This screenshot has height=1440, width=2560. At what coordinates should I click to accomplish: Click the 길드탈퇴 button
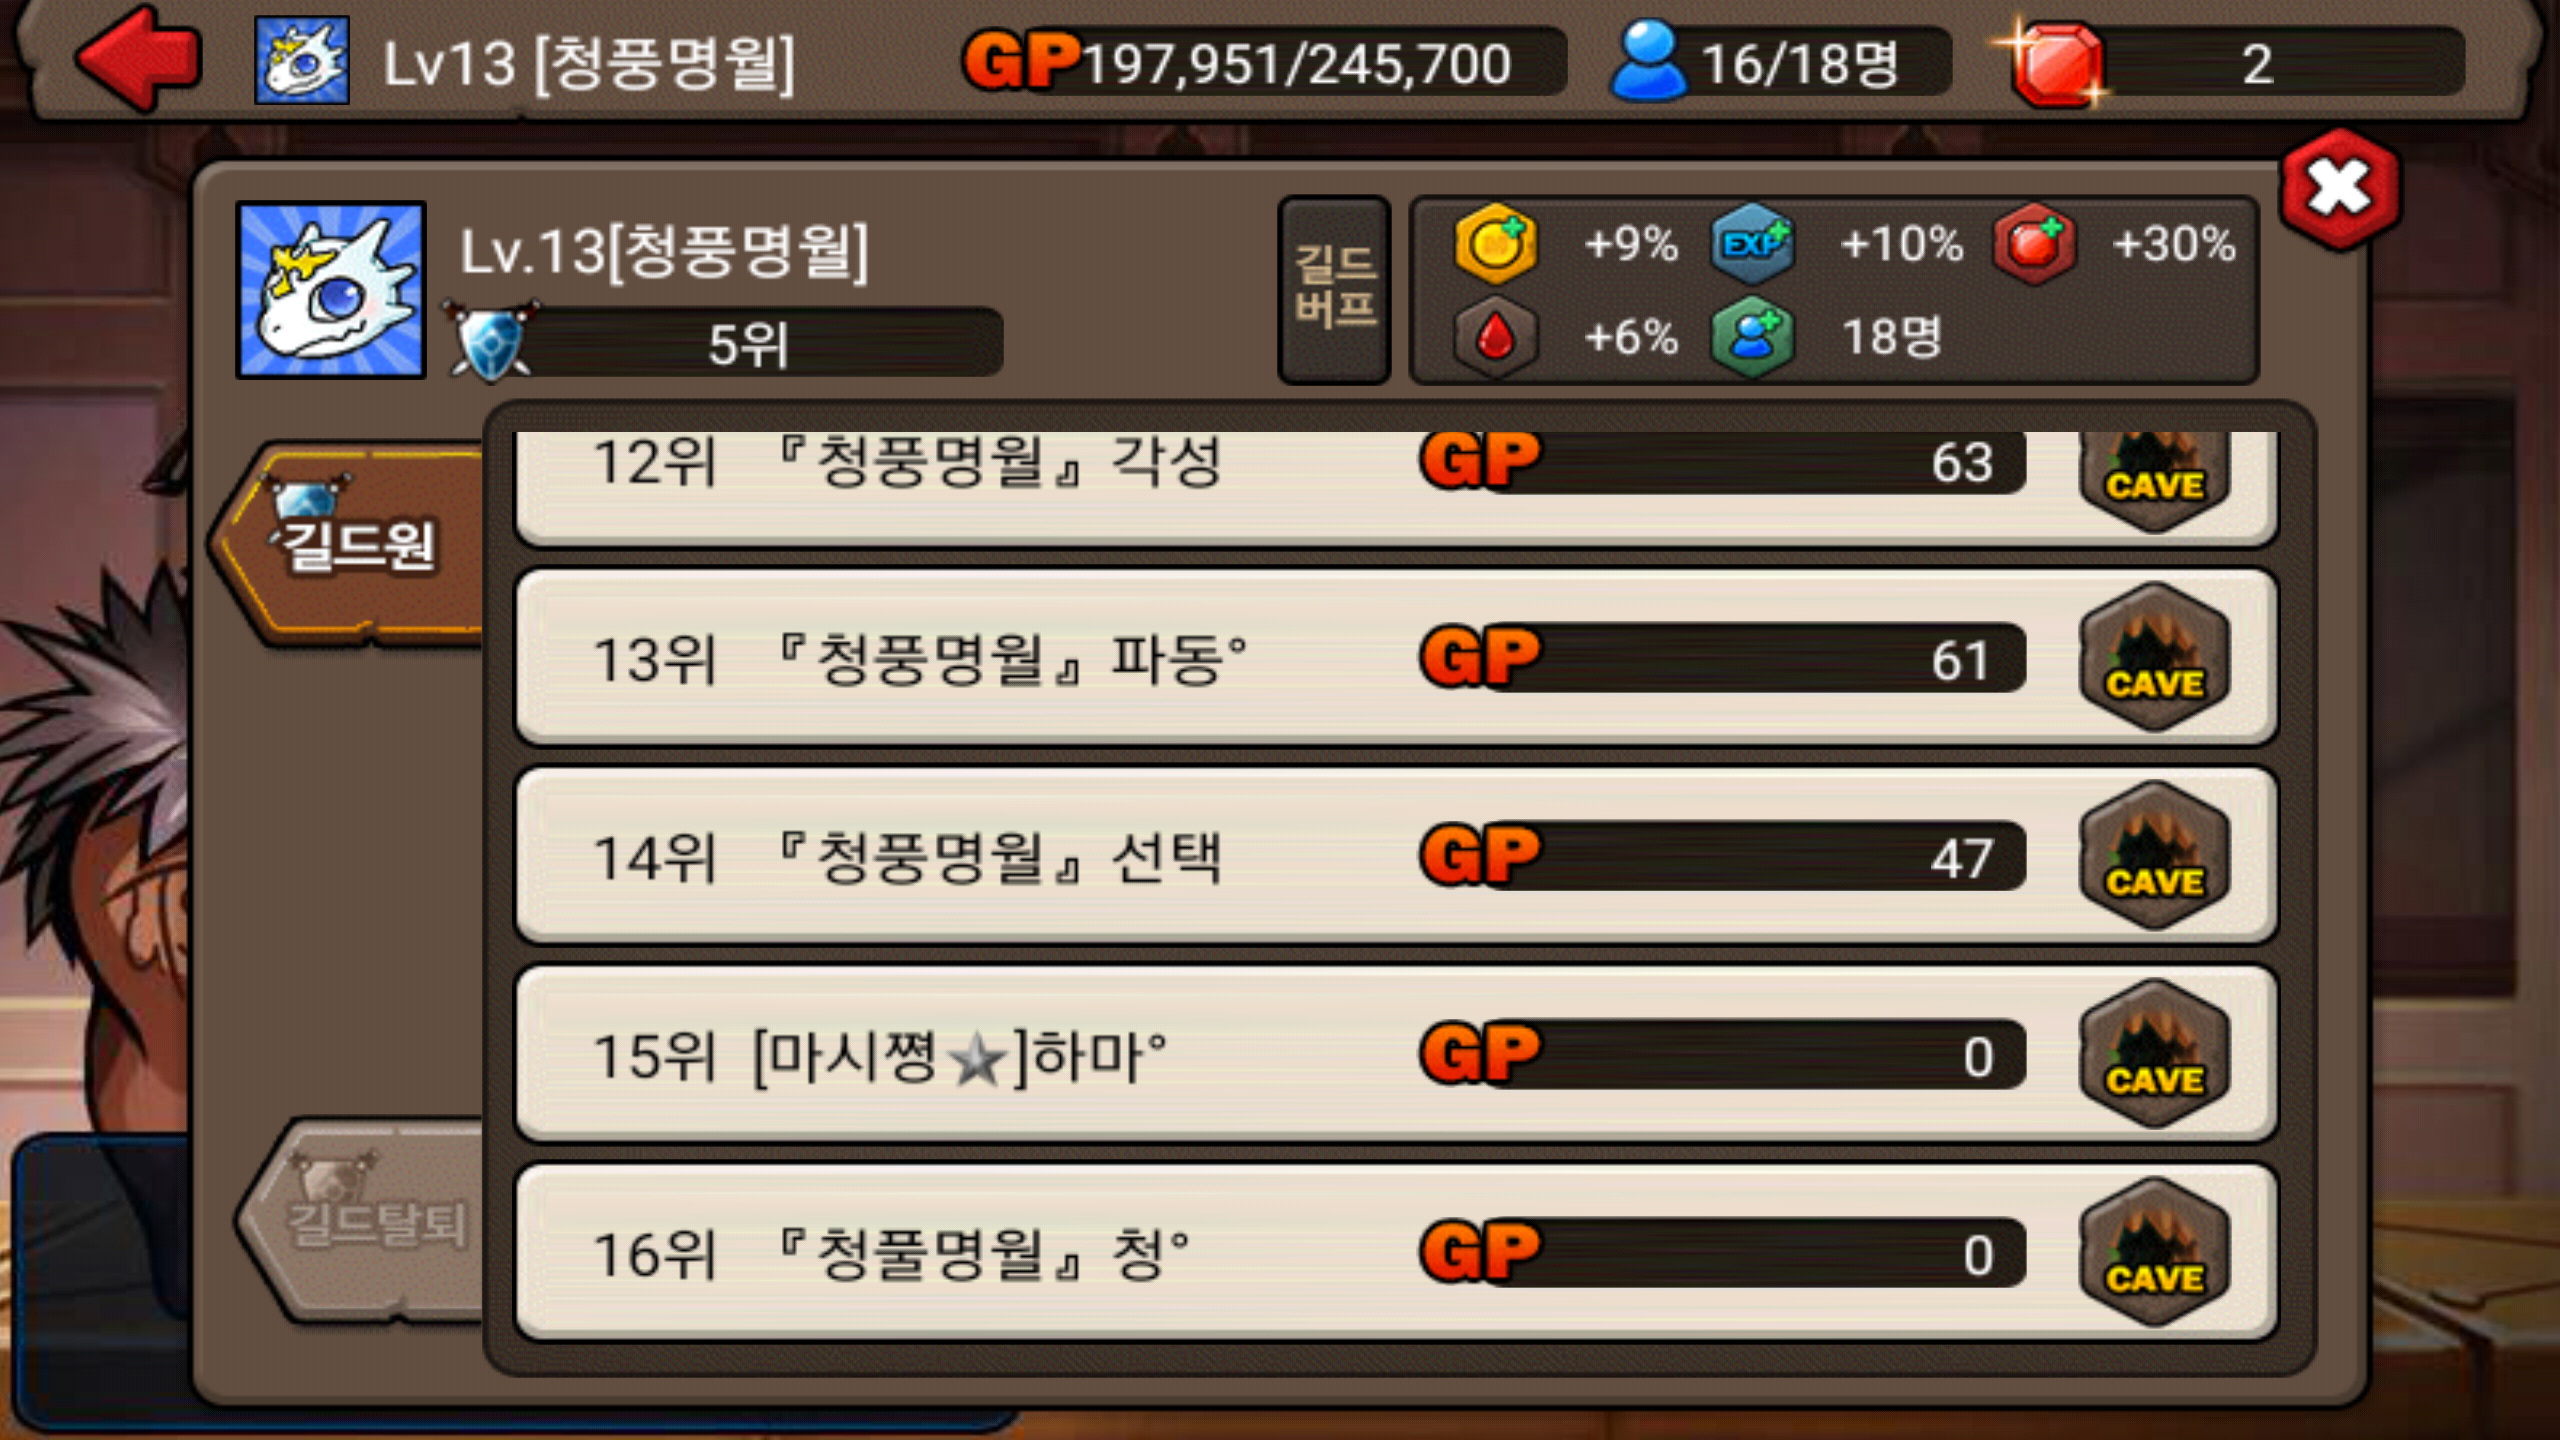(x=362, y=1220)
